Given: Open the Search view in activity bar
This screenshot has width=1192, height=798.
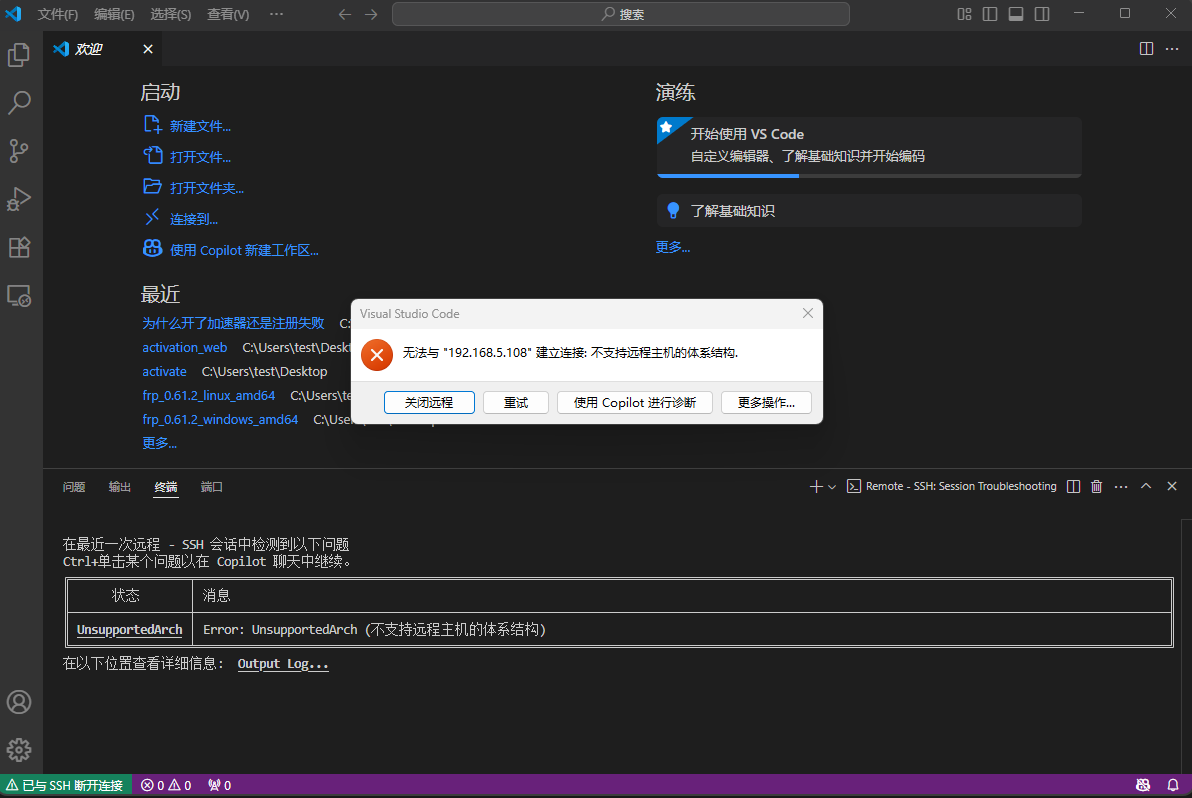Looking at the screenshot, I should 19,102.
